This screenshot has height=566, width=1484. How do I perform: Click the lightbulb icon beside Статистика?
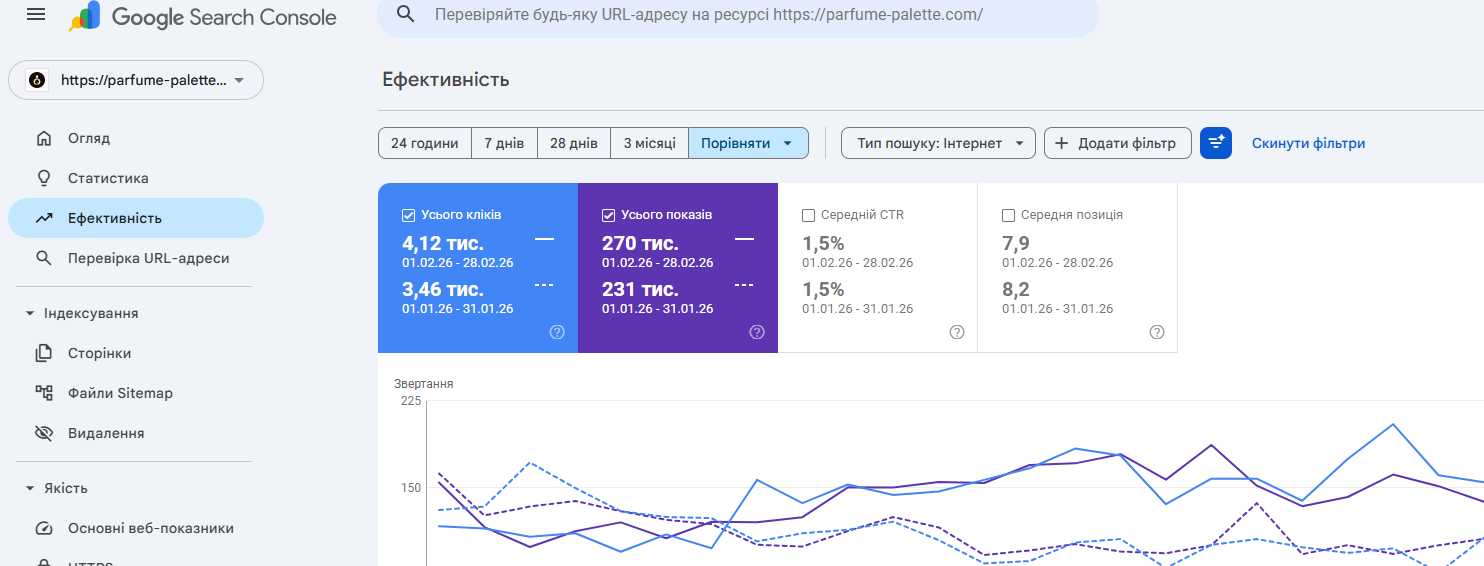pos(43,178)
